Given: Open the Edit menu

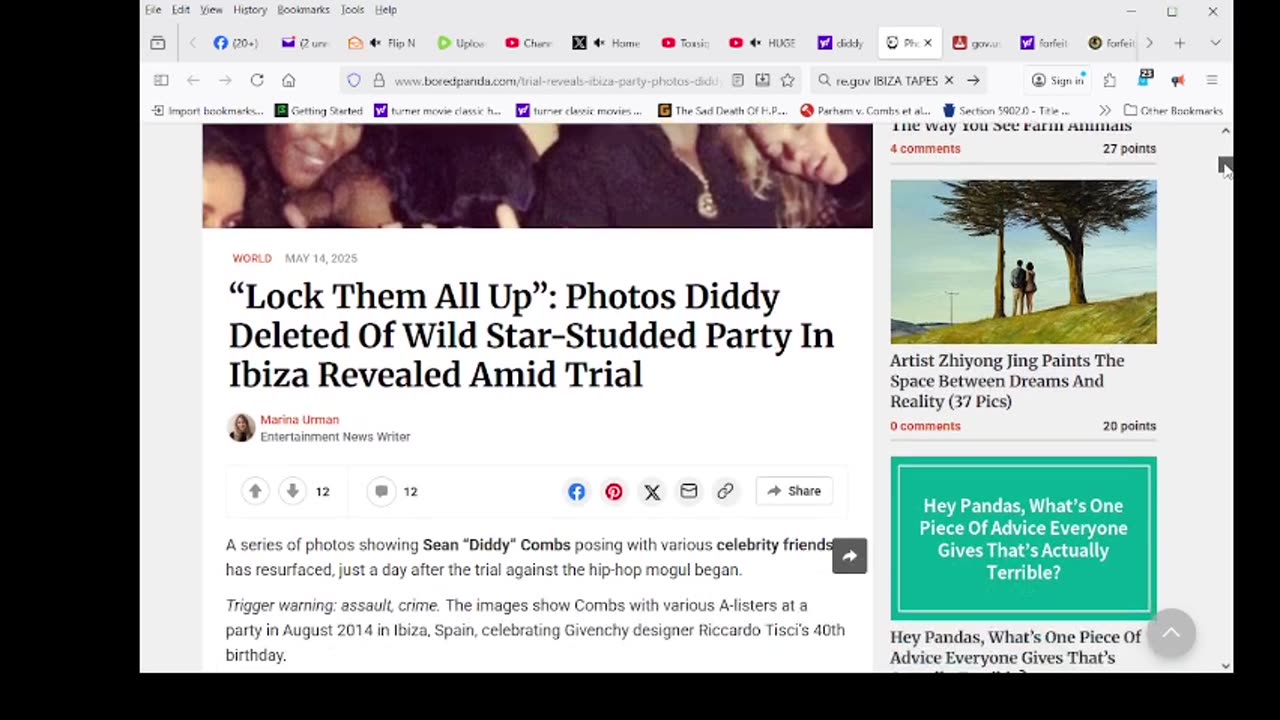Looking at the screenshot, I should coord(180,10).
